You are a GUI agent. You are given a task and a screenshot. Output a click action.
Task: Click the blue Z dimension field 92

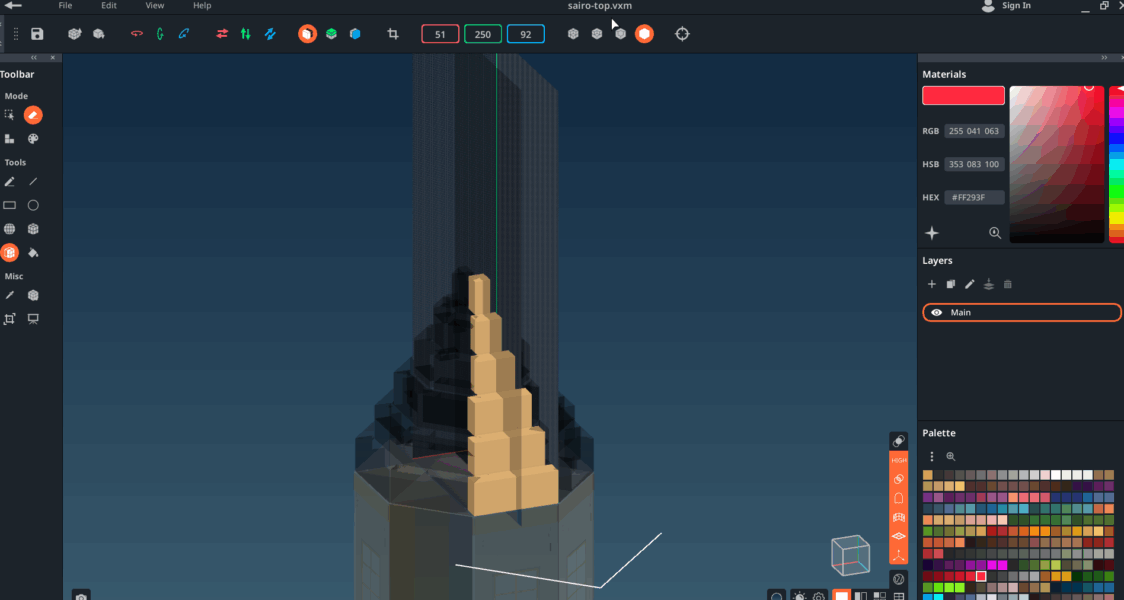pyautogui.click(x=525, y=34)
